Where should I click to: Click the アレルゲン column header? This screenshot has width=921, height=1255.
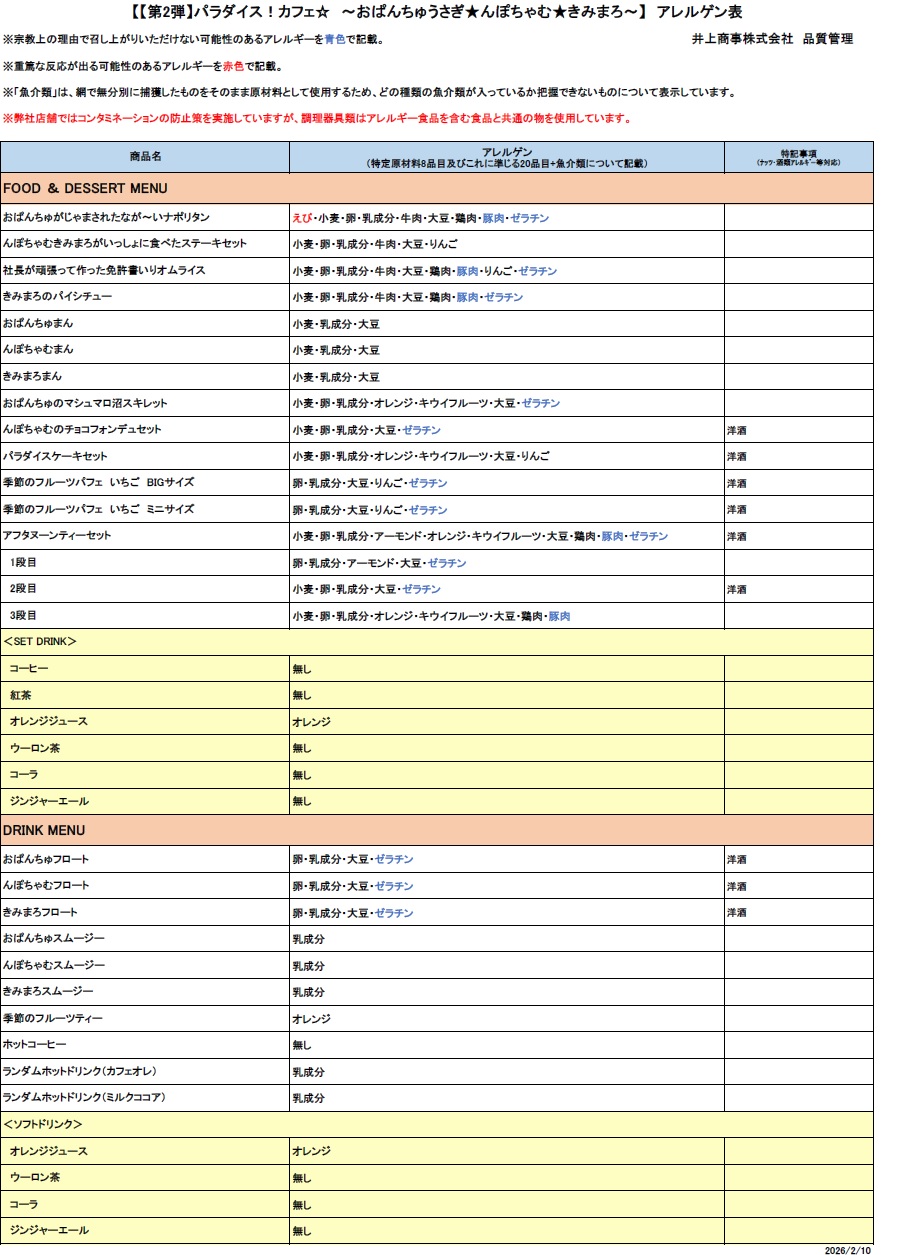[506, 157]
